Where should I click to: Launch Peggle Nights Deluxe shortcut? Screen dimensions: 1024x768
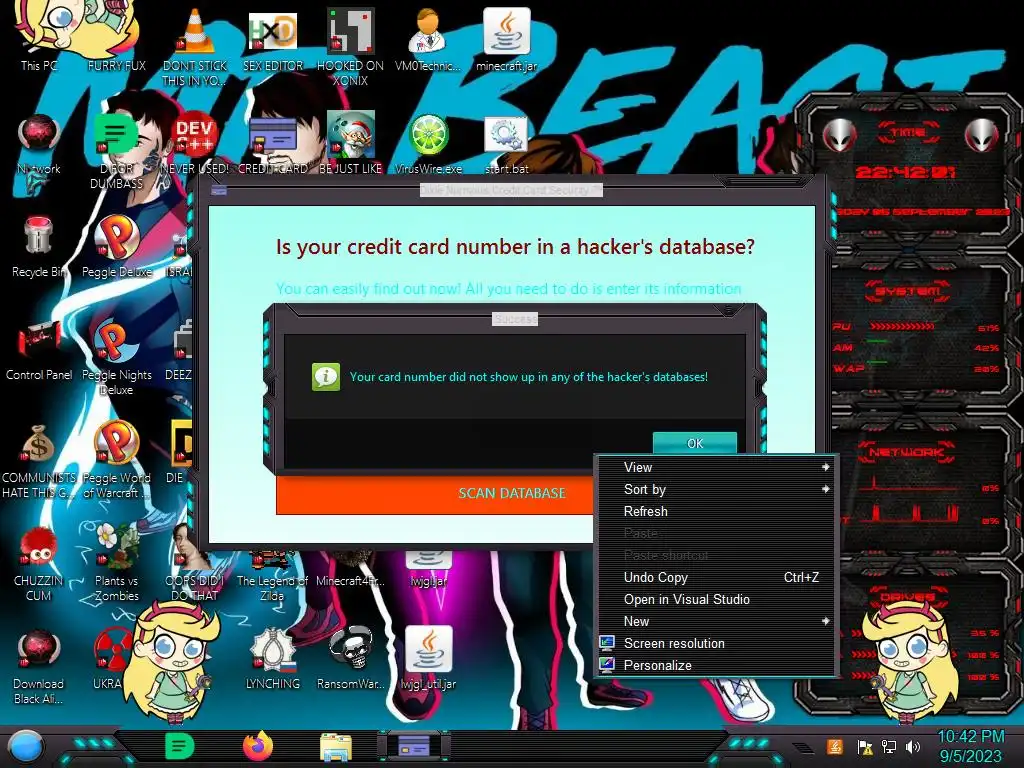pos(117,357)
